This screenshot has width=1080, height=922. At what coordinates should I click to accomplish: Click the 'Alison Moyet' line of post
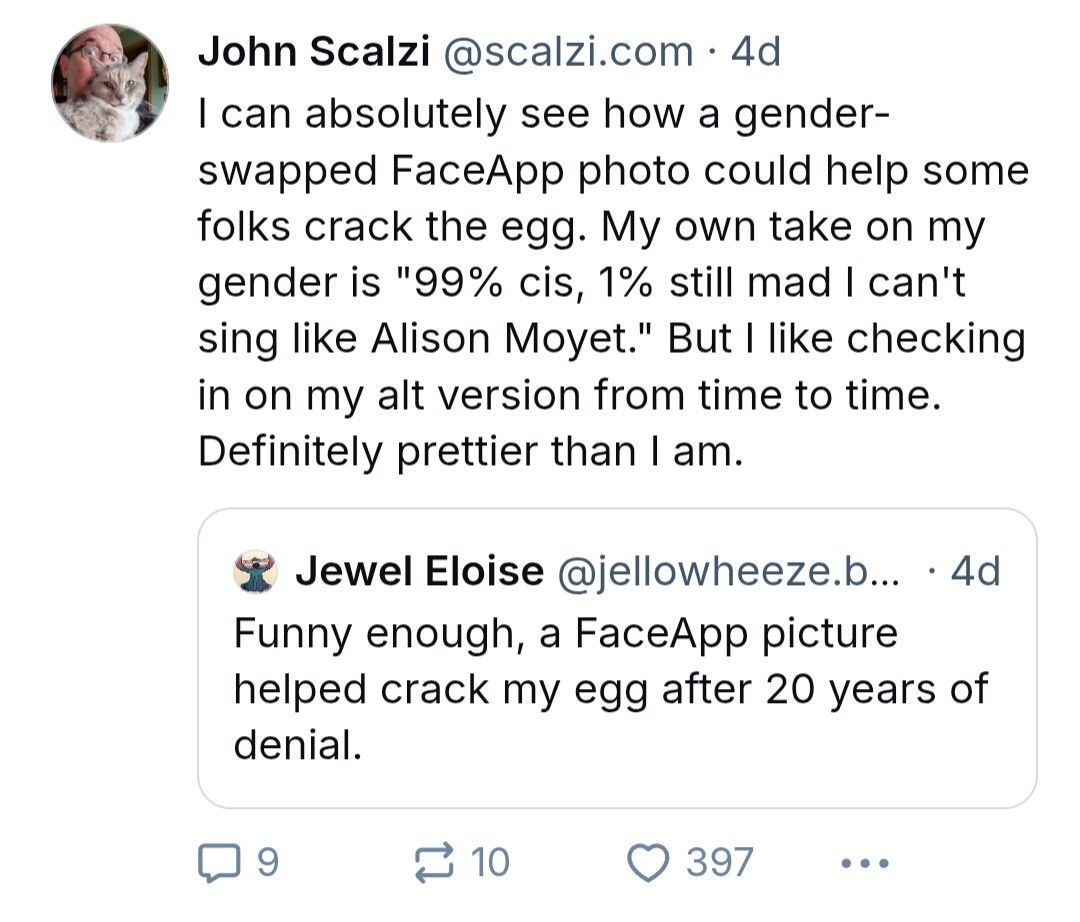tap(612, 339)
